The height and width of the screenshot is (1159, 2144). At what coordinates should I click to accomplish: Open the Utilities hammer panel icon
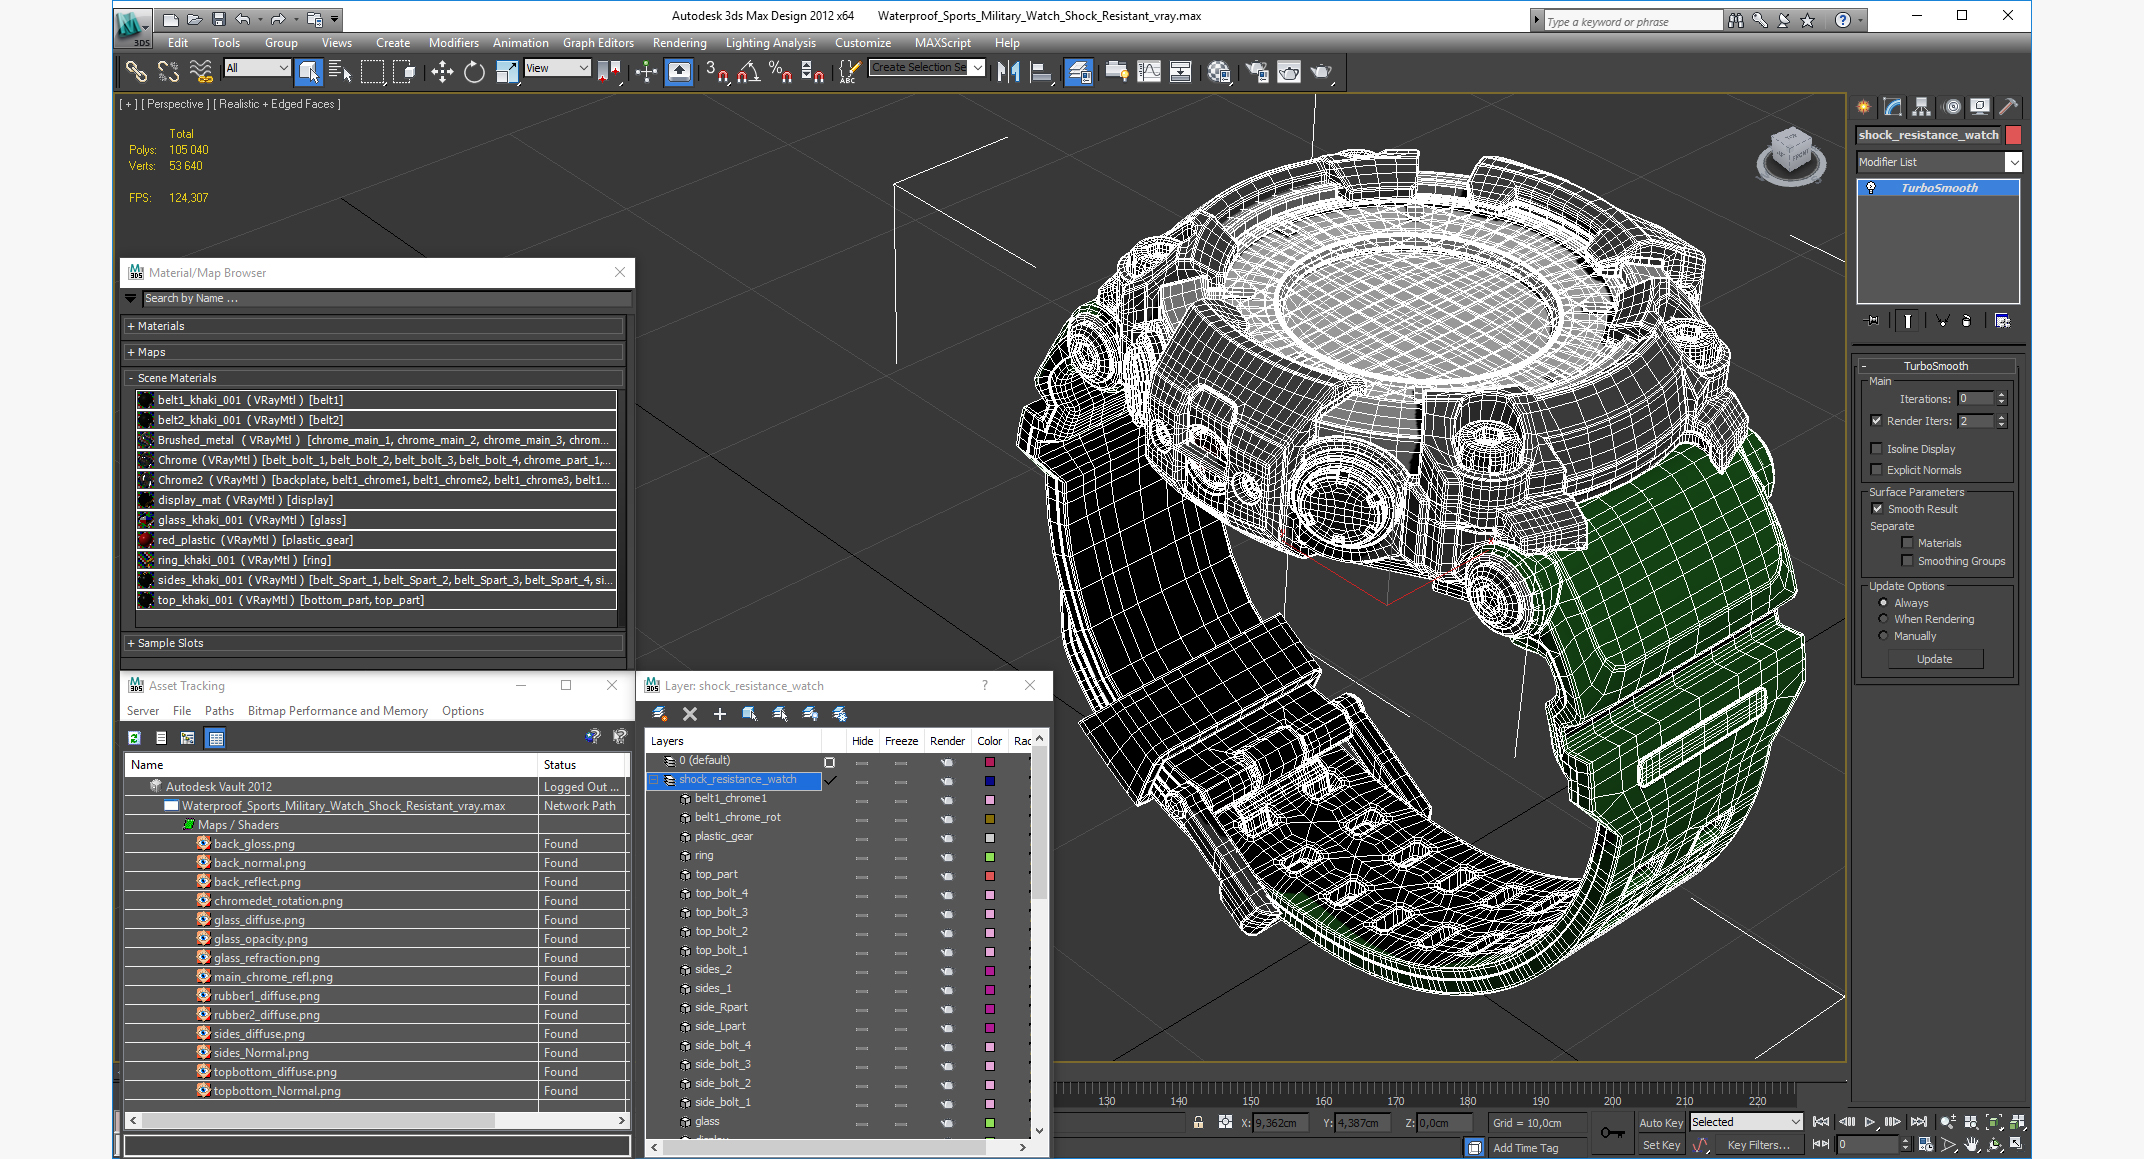point(2008,107)
